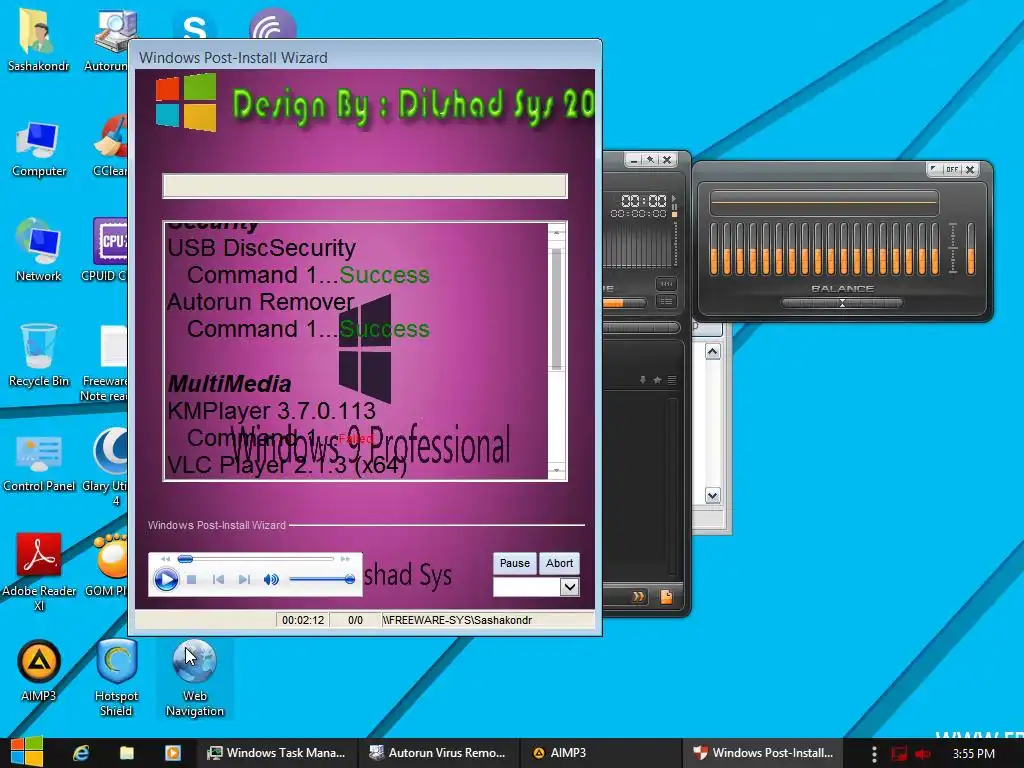Abort the post-install wizard

(559, 563)
